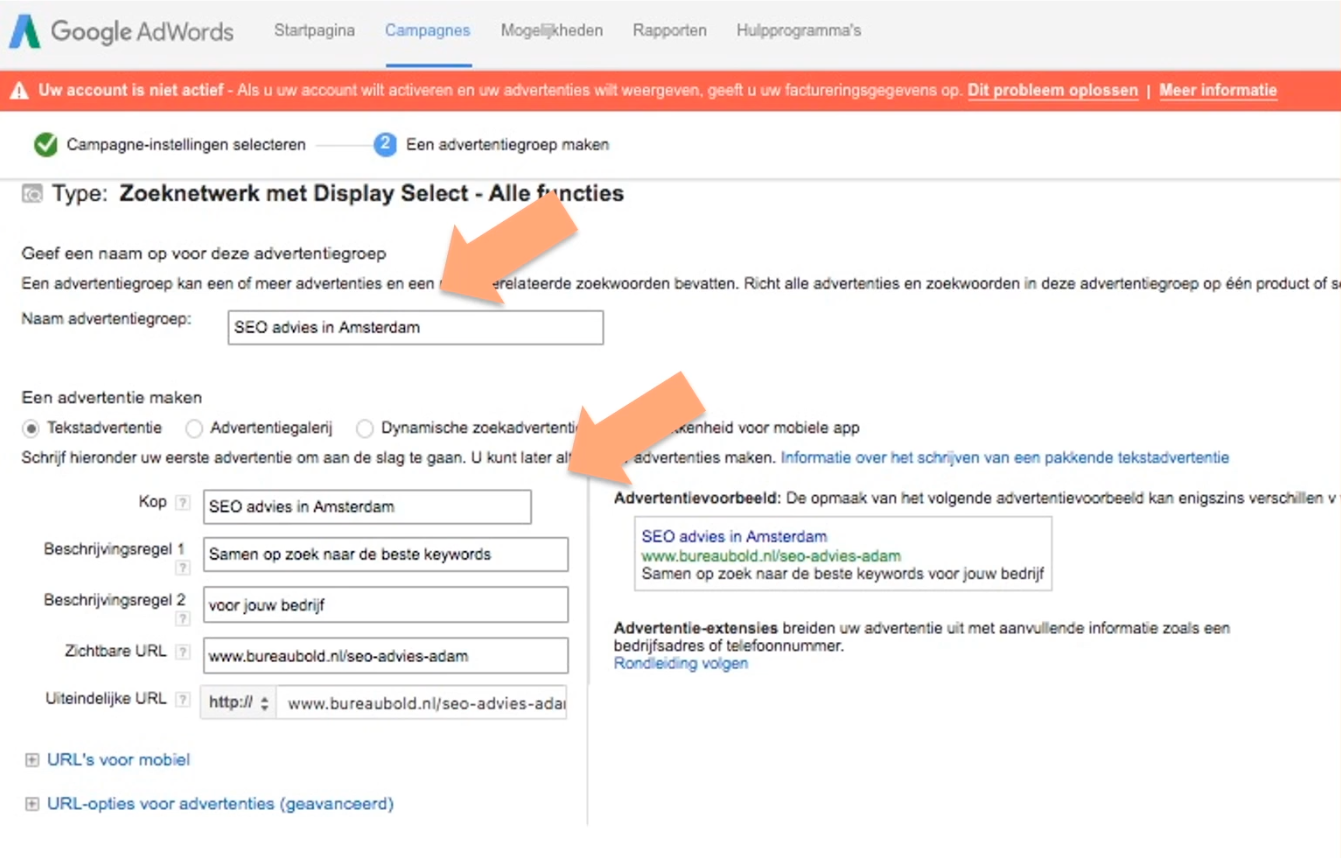Open the Zichtbare URL help icon
The width and height of the screenshot is (1341, 858).
tap(182, 652)
